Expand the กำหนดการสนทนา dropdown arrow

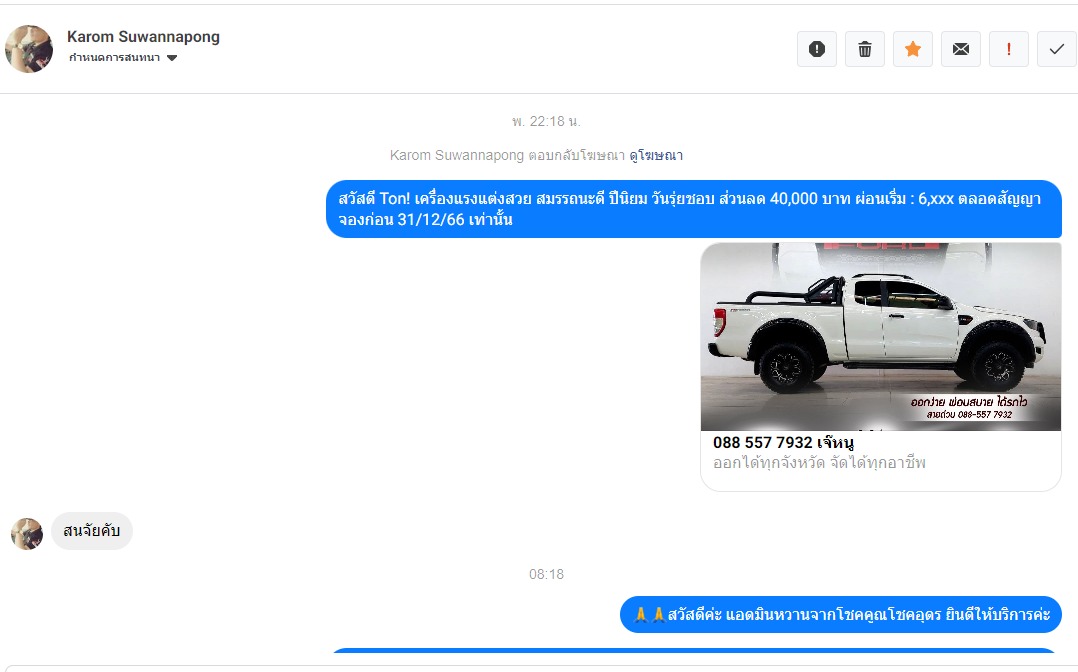coord(172,58)
